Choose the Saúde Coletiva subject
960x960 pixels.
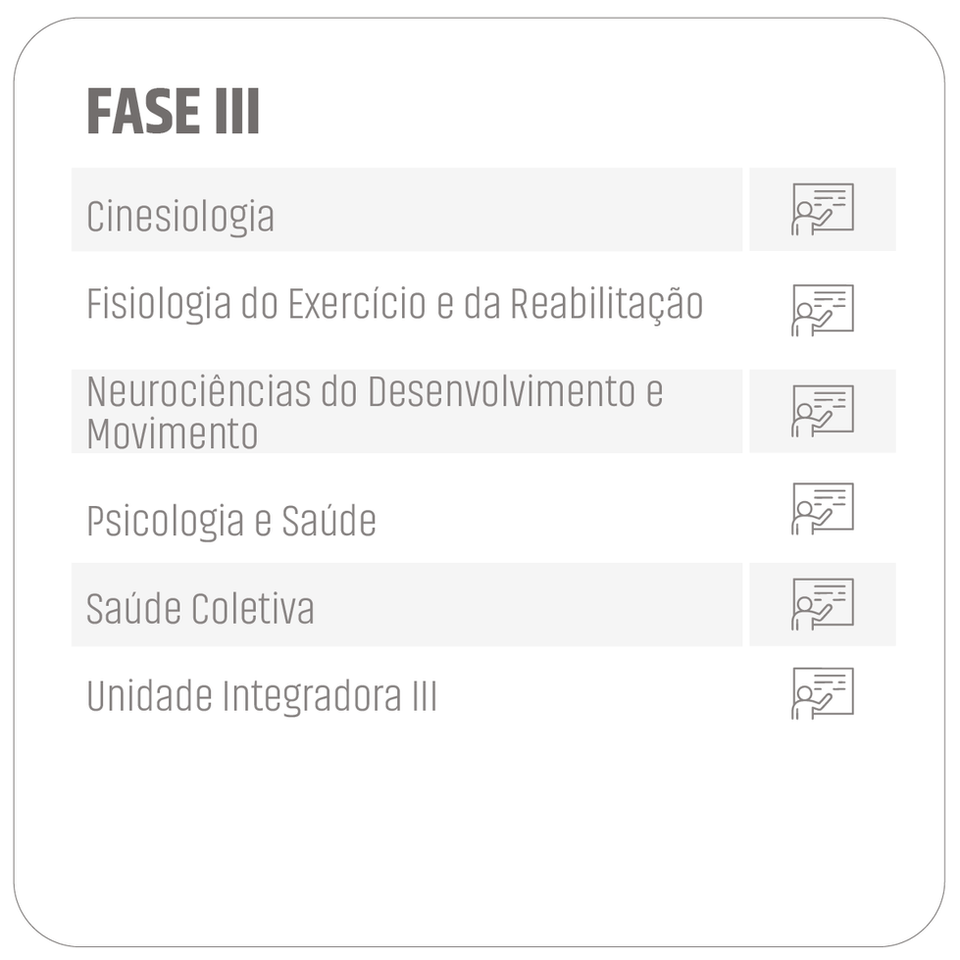tap(200, 608)
